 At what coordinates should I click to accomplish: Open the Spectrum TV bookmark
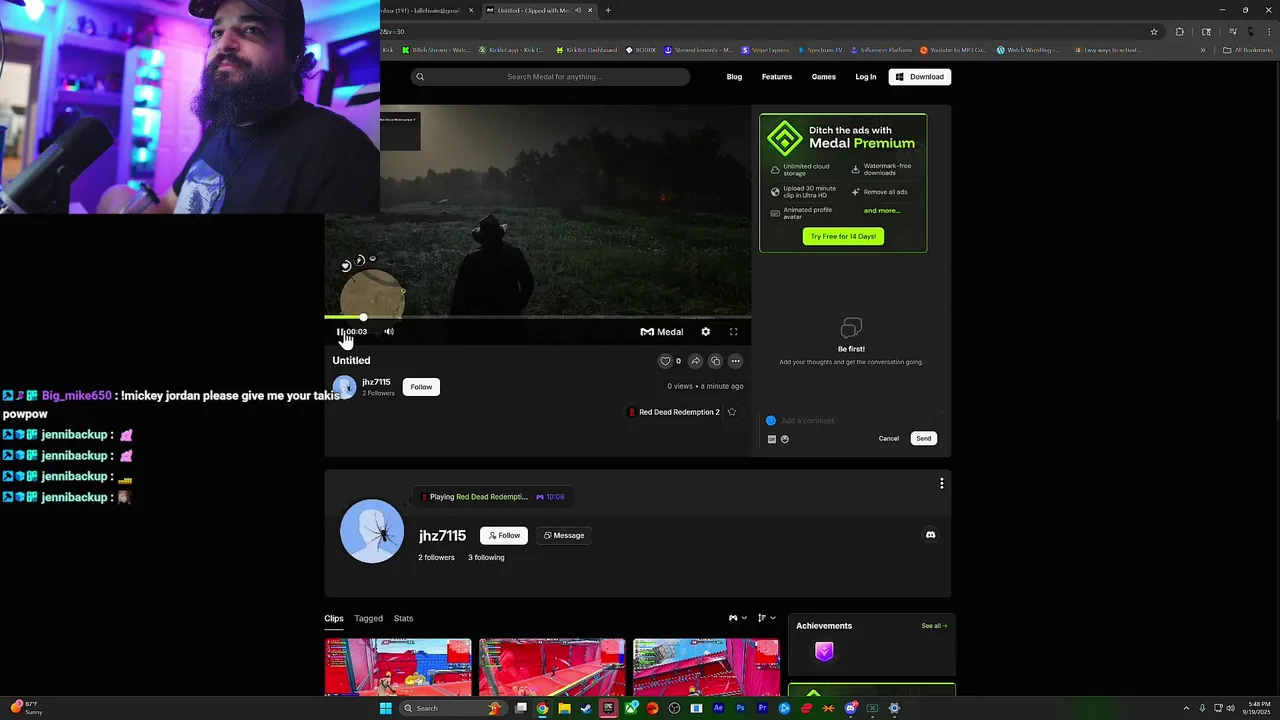point(821,50)
